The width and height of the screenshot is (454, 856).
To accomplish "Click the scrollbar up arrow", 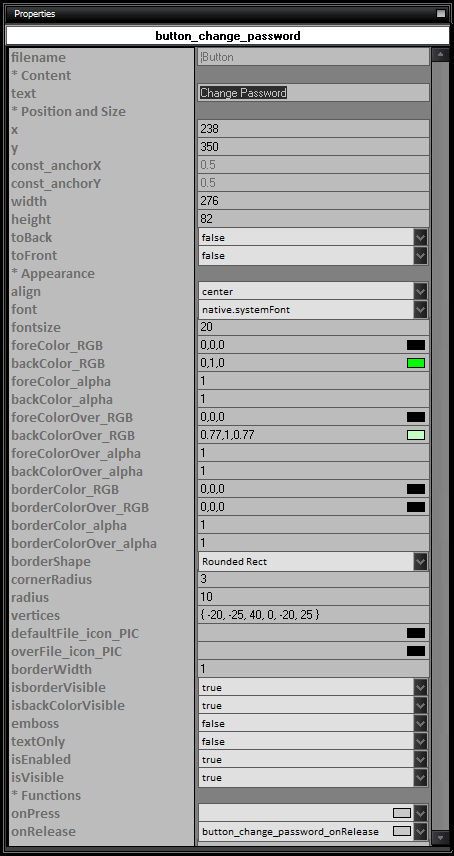I will pos(440,55).
